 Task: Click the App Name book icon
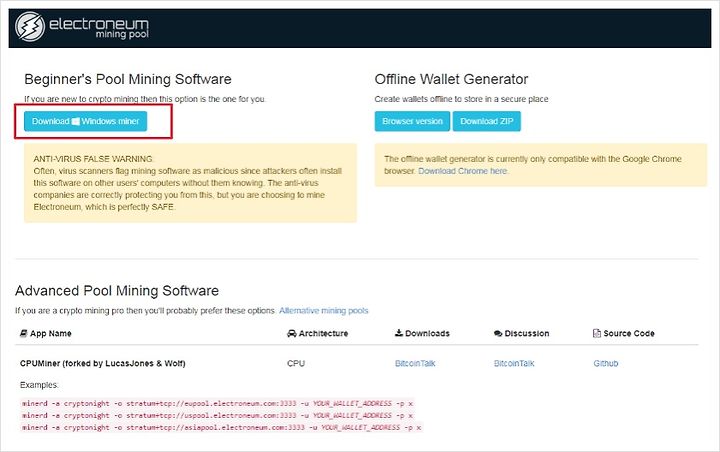pyautogui.click(x=23, y=333)
